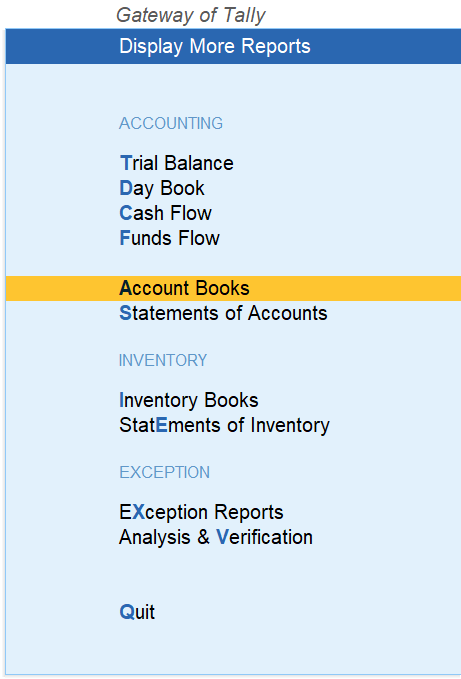
Task: Click the Gateway of Tally breadcrumb text
Action: coord(190,16)
